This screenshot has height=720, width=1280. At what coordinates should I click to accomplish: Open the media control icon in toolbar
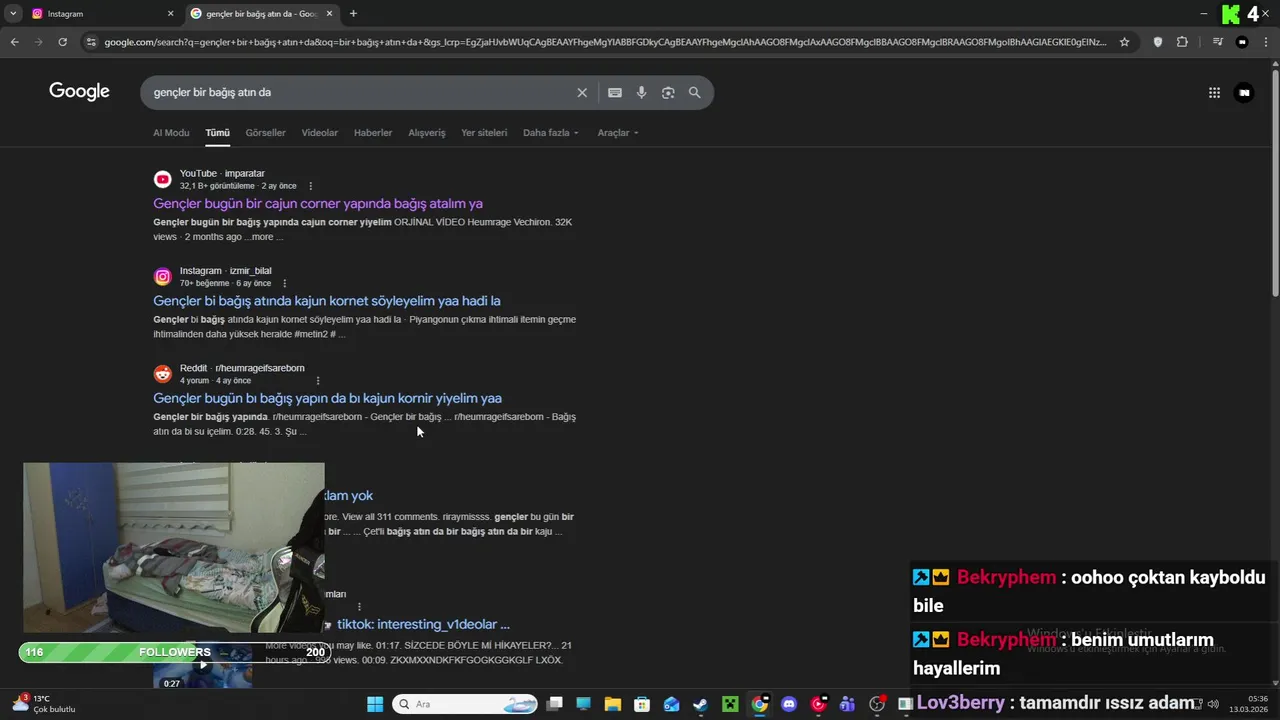[1217, 42]
